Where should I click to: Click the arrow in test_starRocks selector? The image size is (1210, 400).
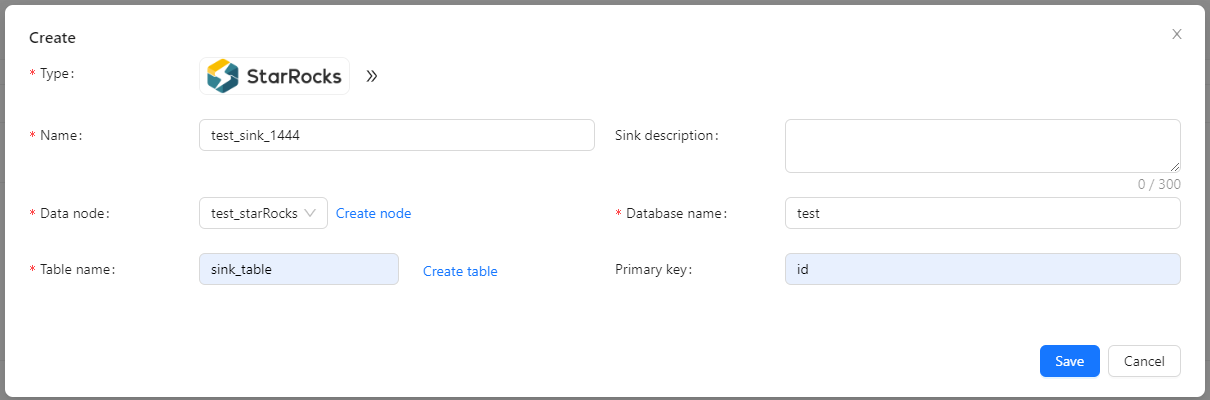click(310, 213)
